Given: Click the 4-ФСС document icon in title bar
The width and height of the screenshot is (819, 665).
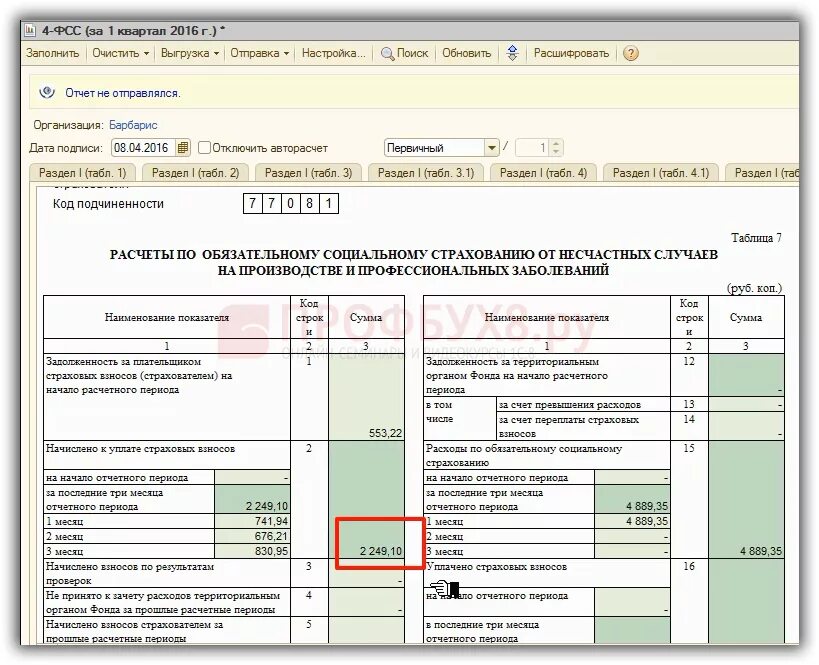Looking at the screenshot, I should point(30,31).
